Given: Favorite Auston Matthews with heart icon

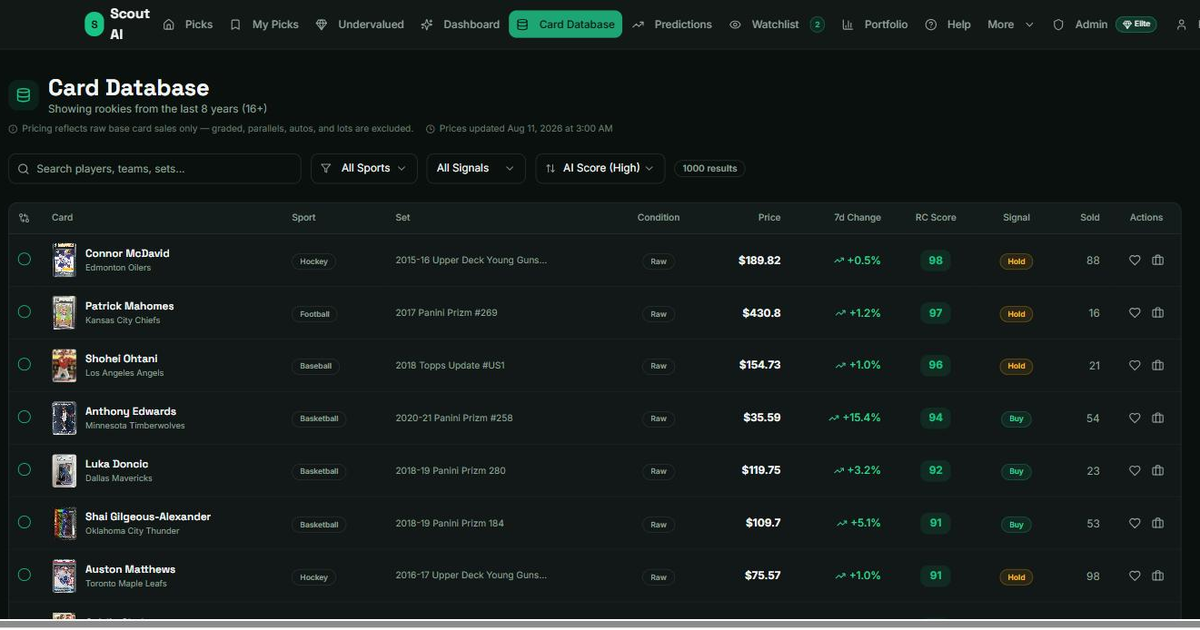Looking at the screenshot, I should 1134,576.
